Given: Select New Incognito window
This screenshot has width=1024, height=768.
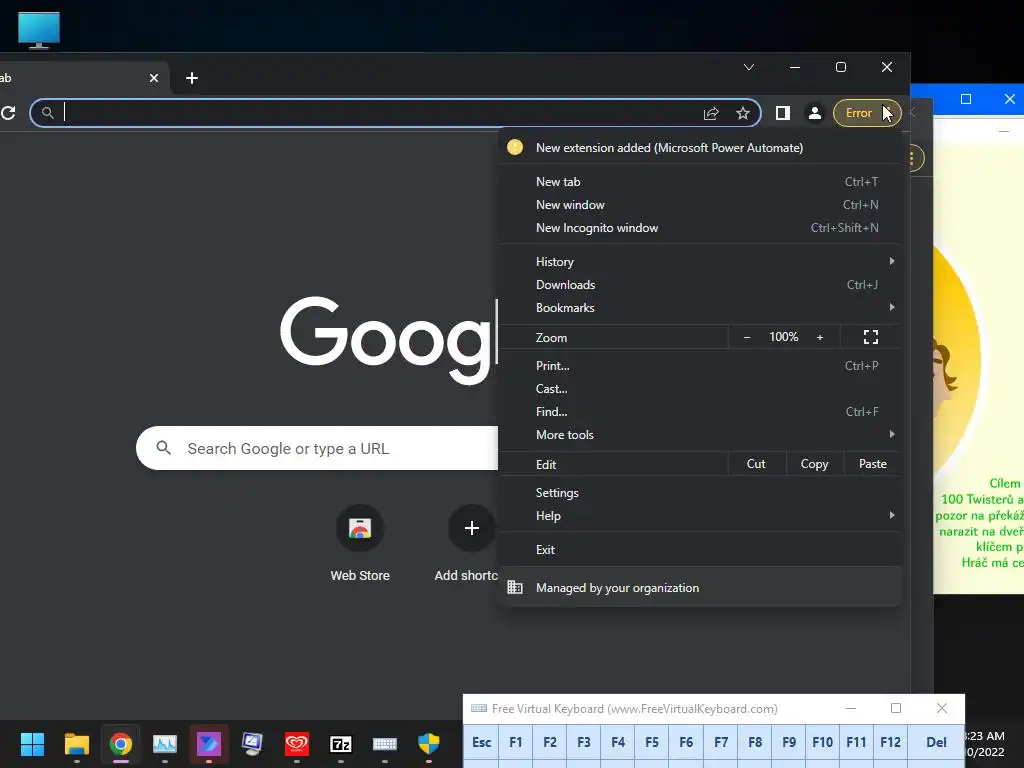Looking at the screenshot, I should pyautogui.click(x=700, y=228).
